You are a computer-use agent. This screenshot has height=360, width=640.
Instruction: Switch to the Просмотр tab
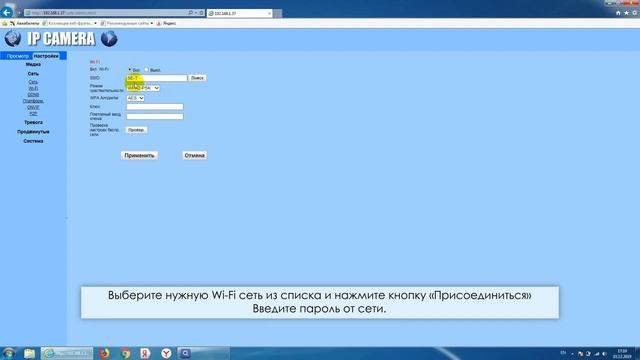[x=17, y=56]
